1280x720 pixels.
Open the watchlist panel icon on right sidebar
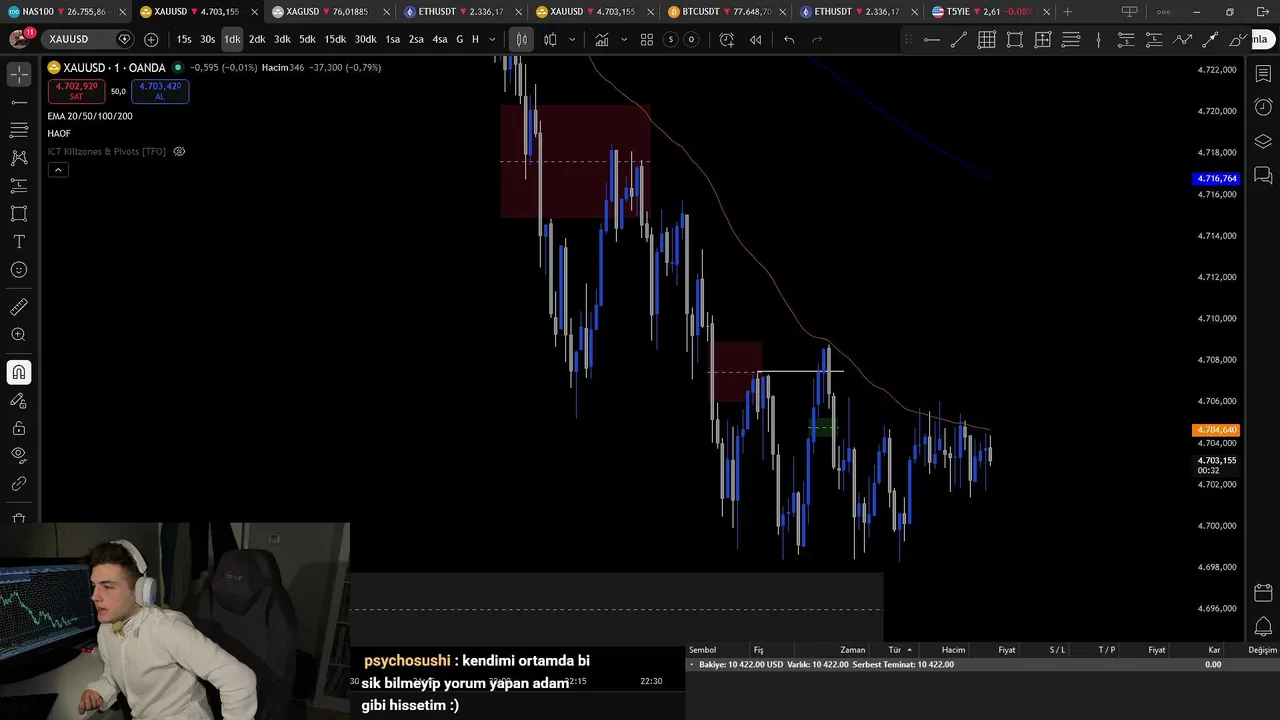point(1263,74)
